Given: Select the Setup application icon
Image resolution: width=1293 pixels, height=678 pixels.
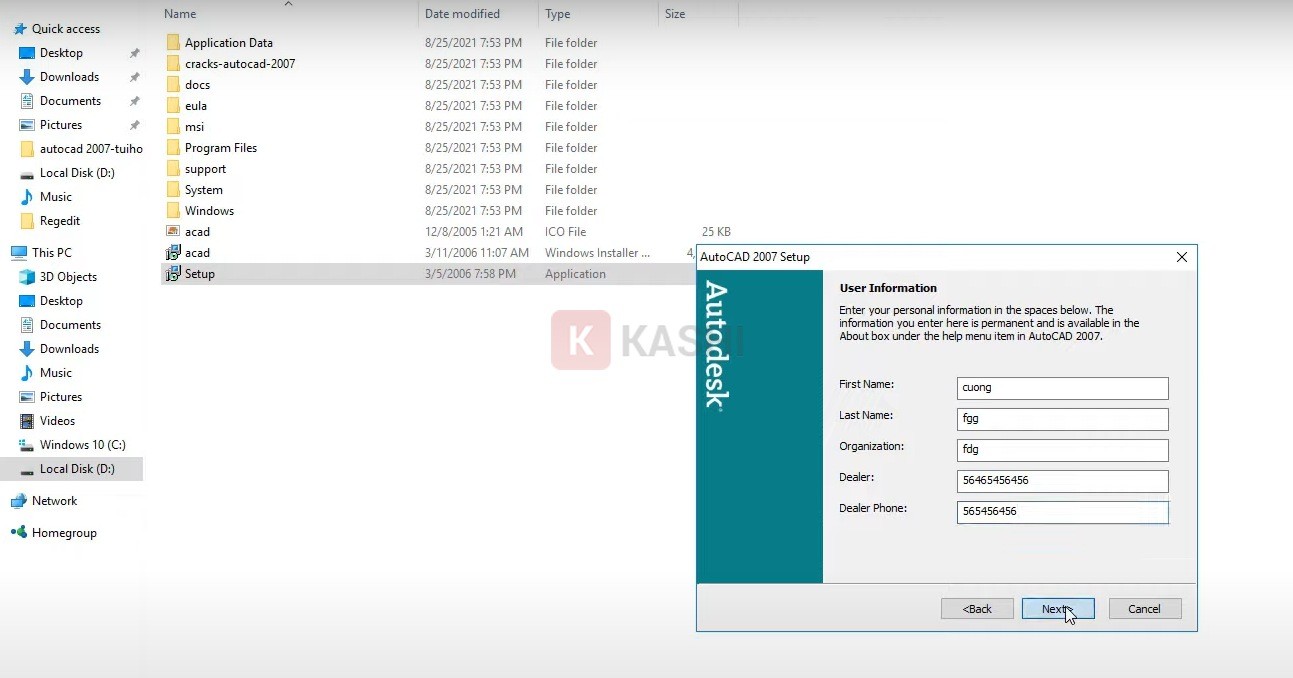Looking at the screenshot, I should 173,274.
